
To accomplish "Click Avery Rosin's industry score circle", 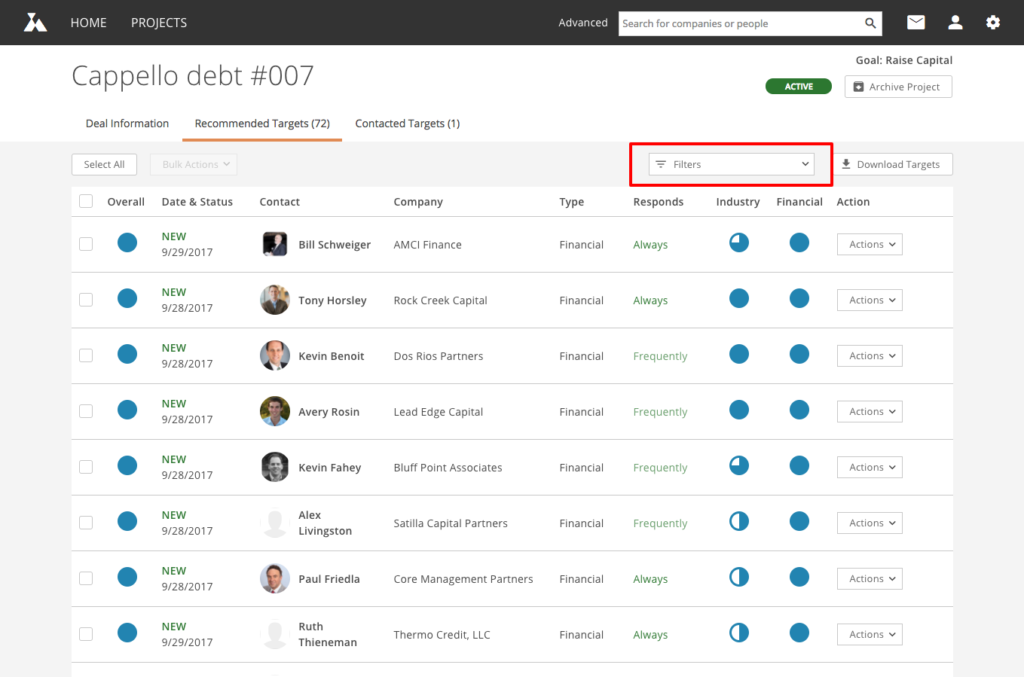I will click(739, 410).
